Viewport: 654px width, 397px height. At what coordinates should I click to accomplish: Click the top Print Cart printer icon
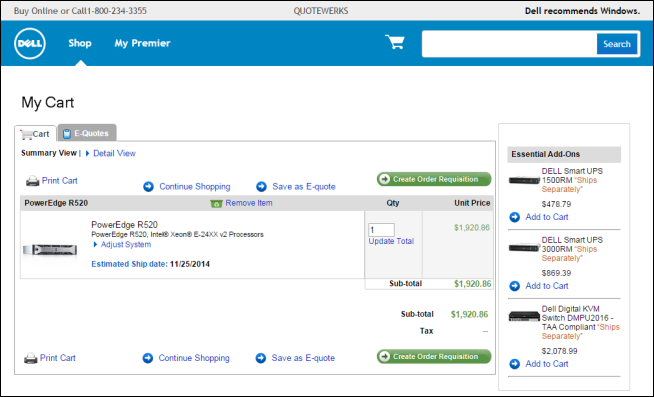pyautogui.click(x=32, y=181)
